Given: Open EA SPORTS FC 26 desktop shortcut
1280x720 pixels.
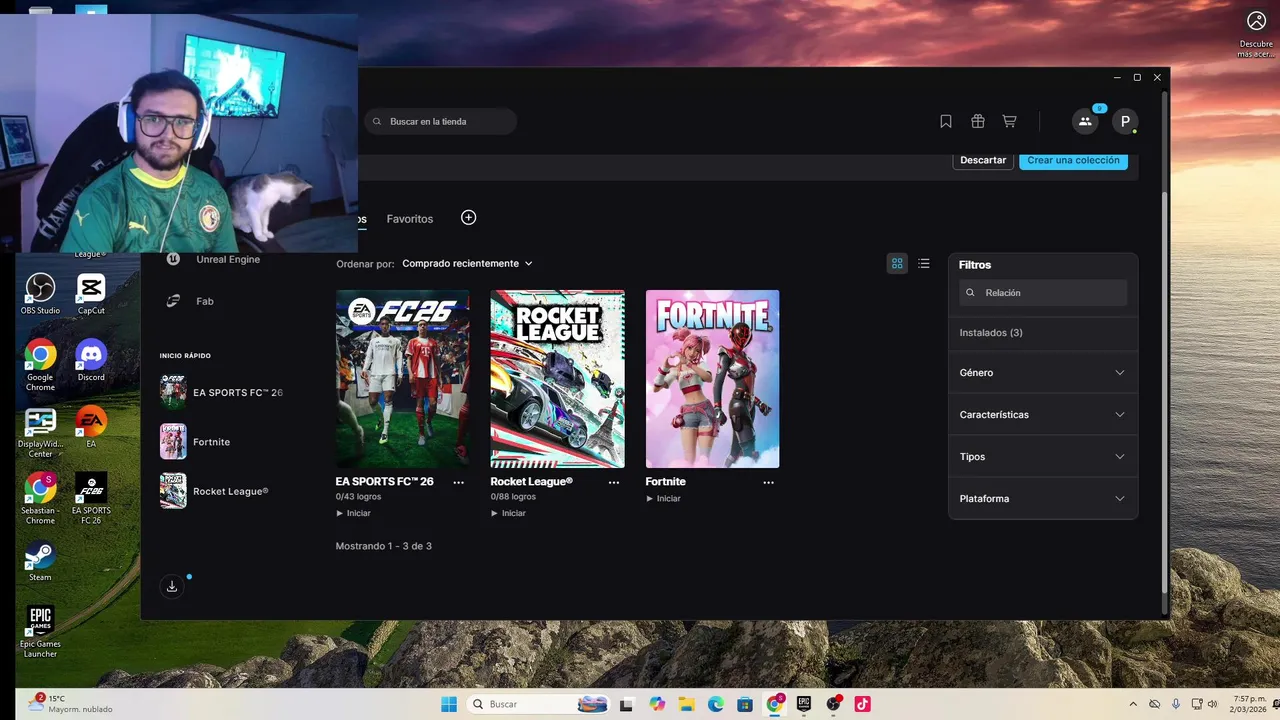Looking at the screenshot, I should tap(91, 497).
